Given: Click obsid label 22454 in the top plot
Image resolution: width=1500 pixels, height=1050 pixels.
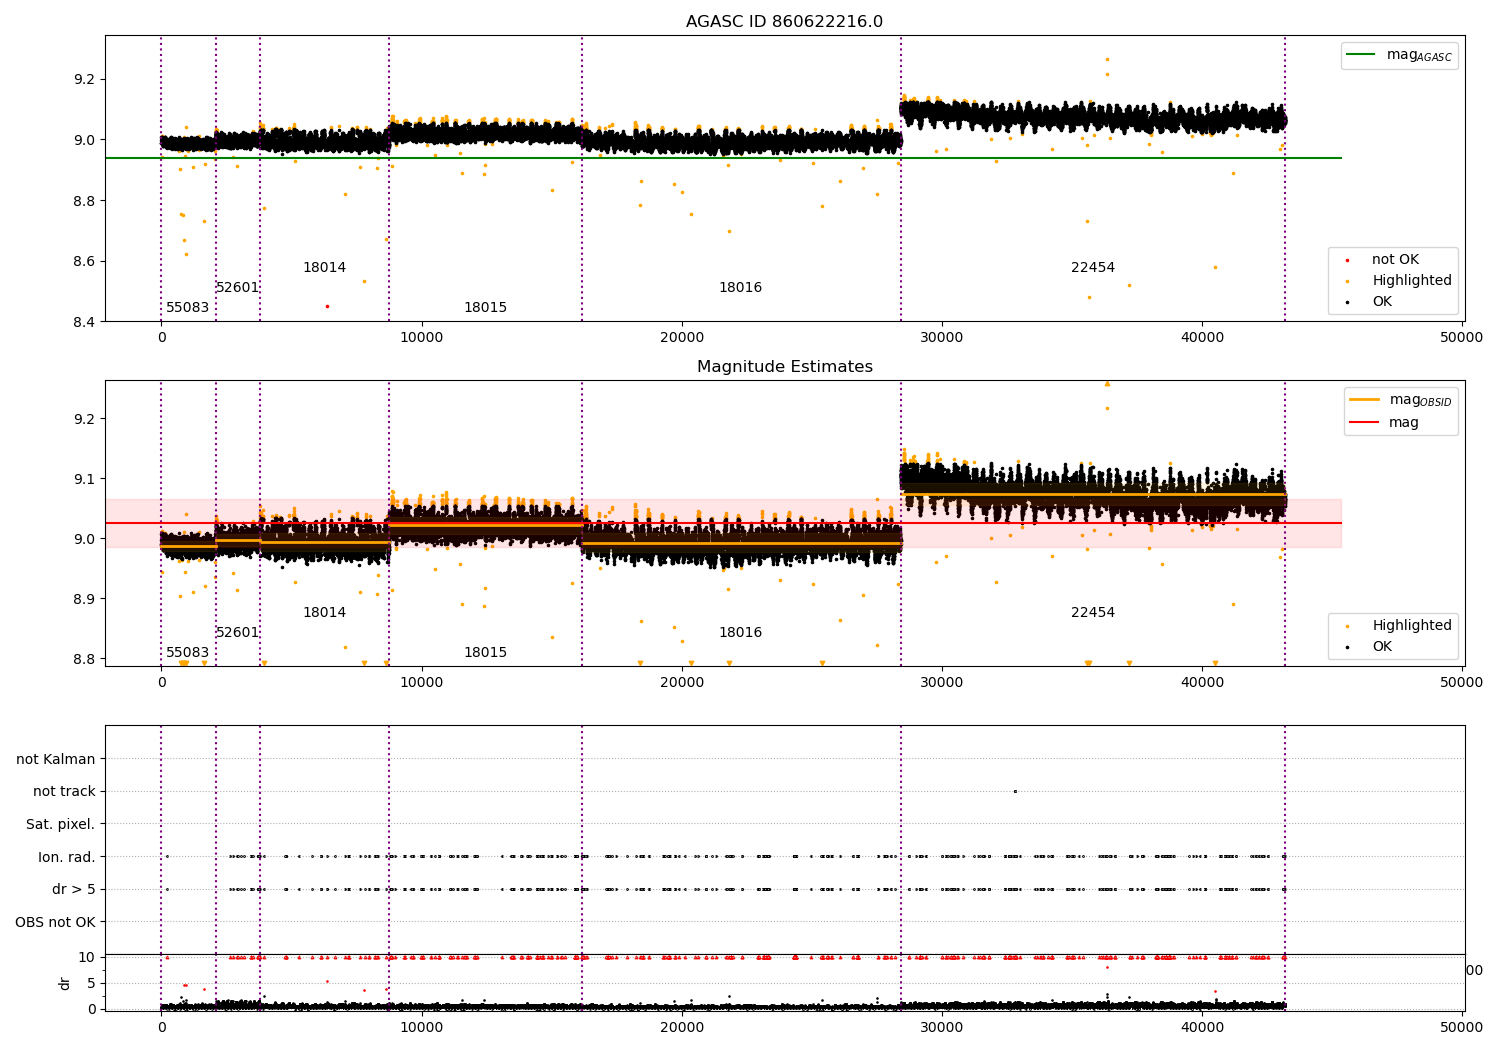Looking at the screenshot, I should pos(1093,267).
